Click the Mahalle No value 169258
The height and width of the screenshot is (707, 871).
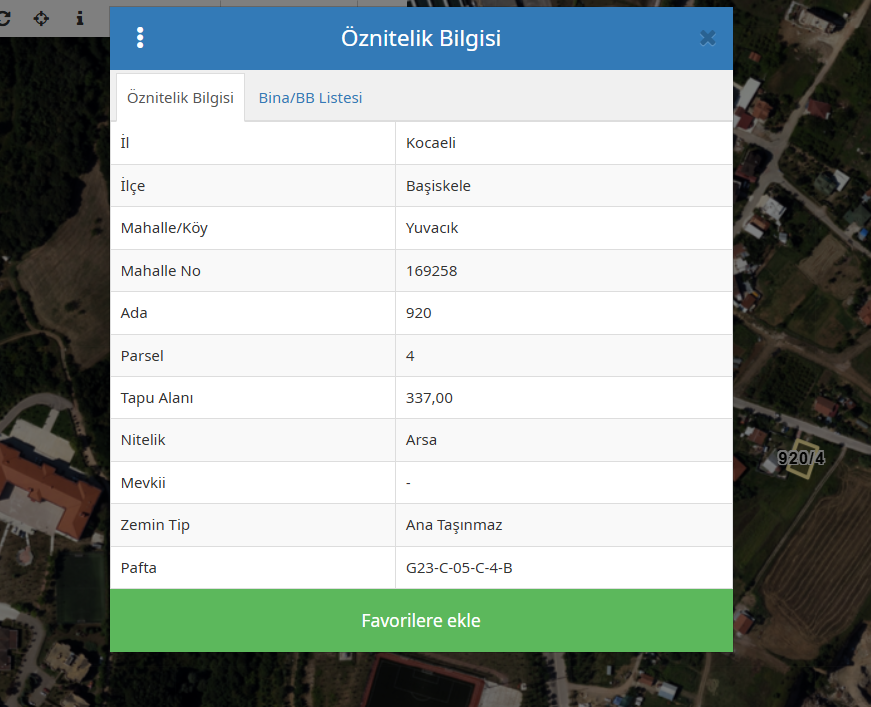coord(431,271)
